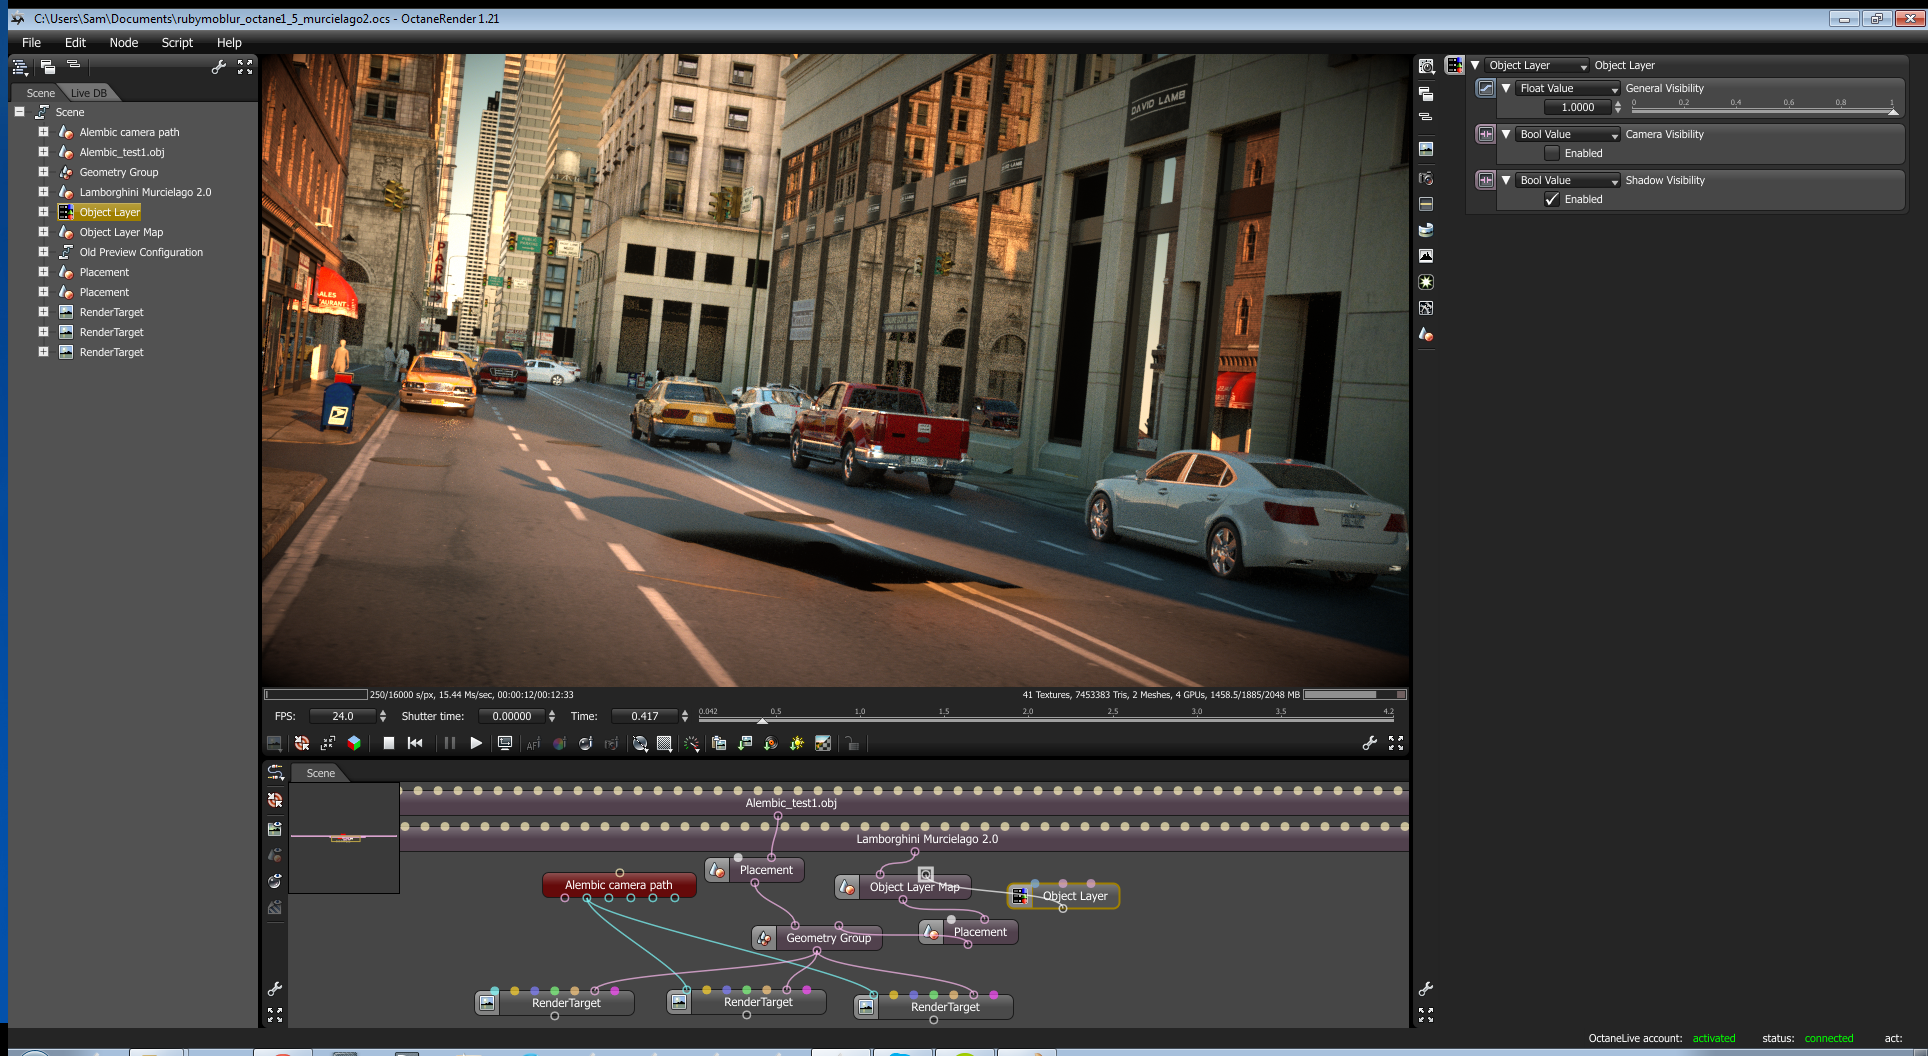1928x1056 pixels.
Task: Open the Float Value type dropdown
Action: click(1566, 88)
